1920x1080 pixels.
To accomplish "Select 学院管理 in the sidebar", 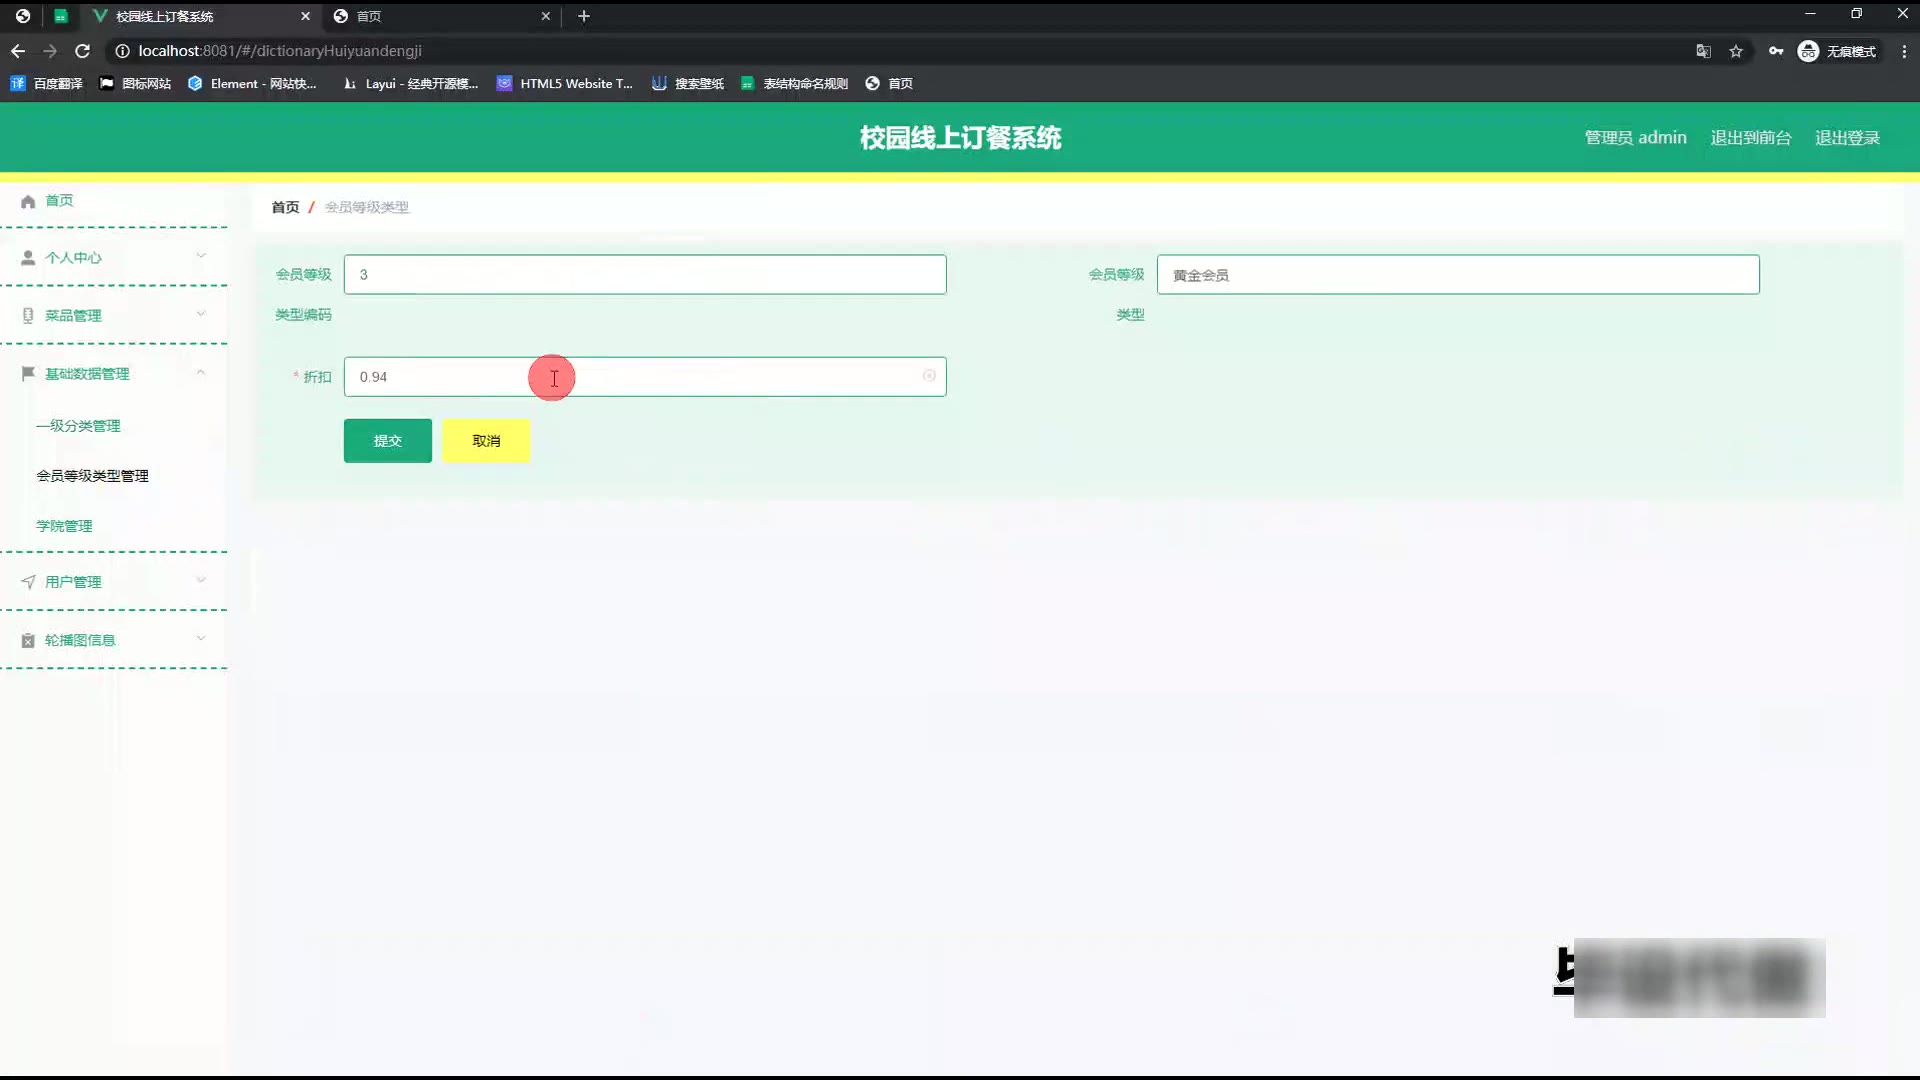I will 64,526.
